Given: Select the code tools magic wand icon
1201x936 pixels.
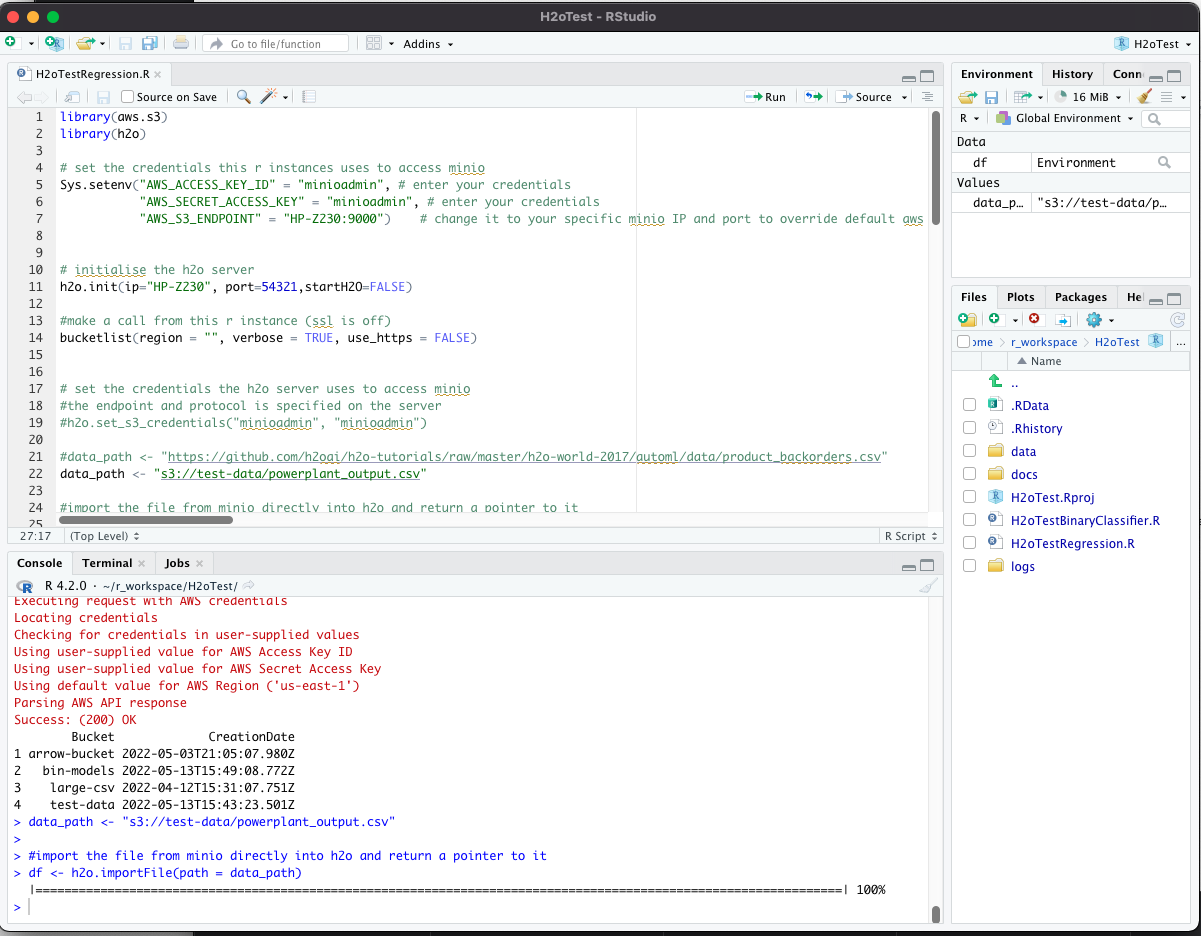Looking at the screenshot, I should (268, 96).
